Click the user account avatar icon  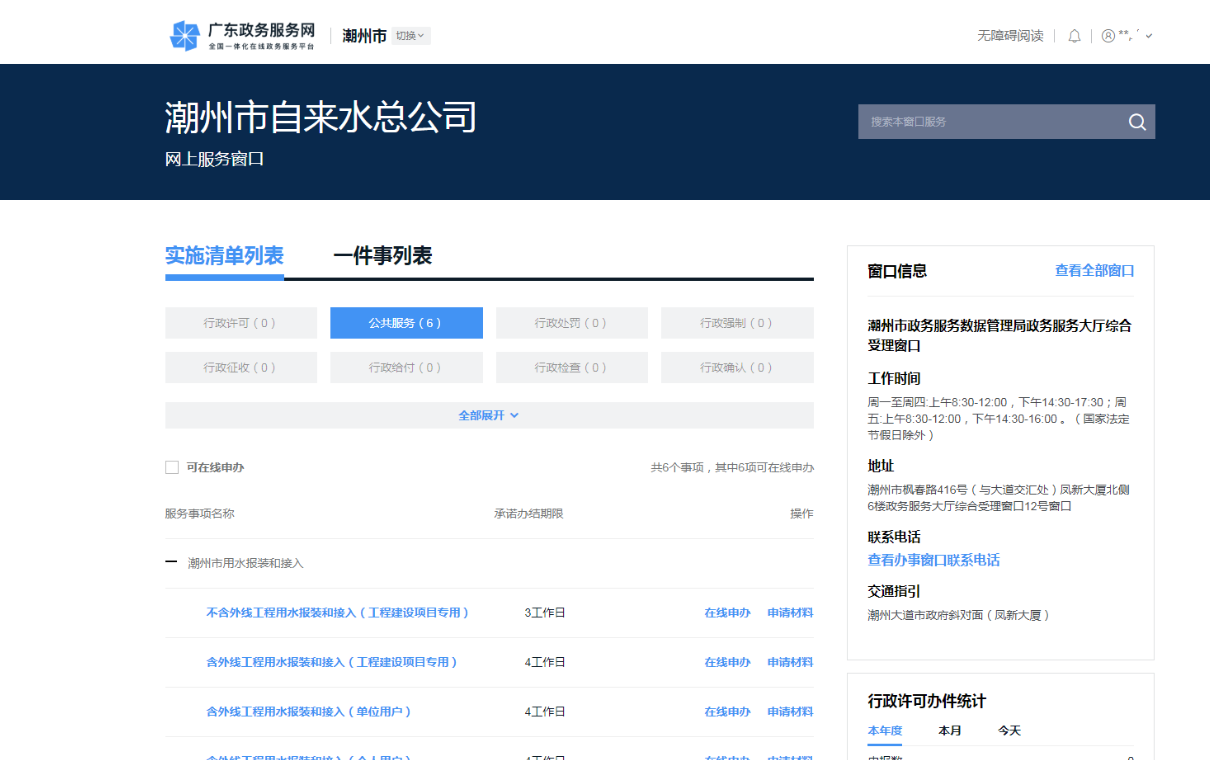[x=1108, y=36]
